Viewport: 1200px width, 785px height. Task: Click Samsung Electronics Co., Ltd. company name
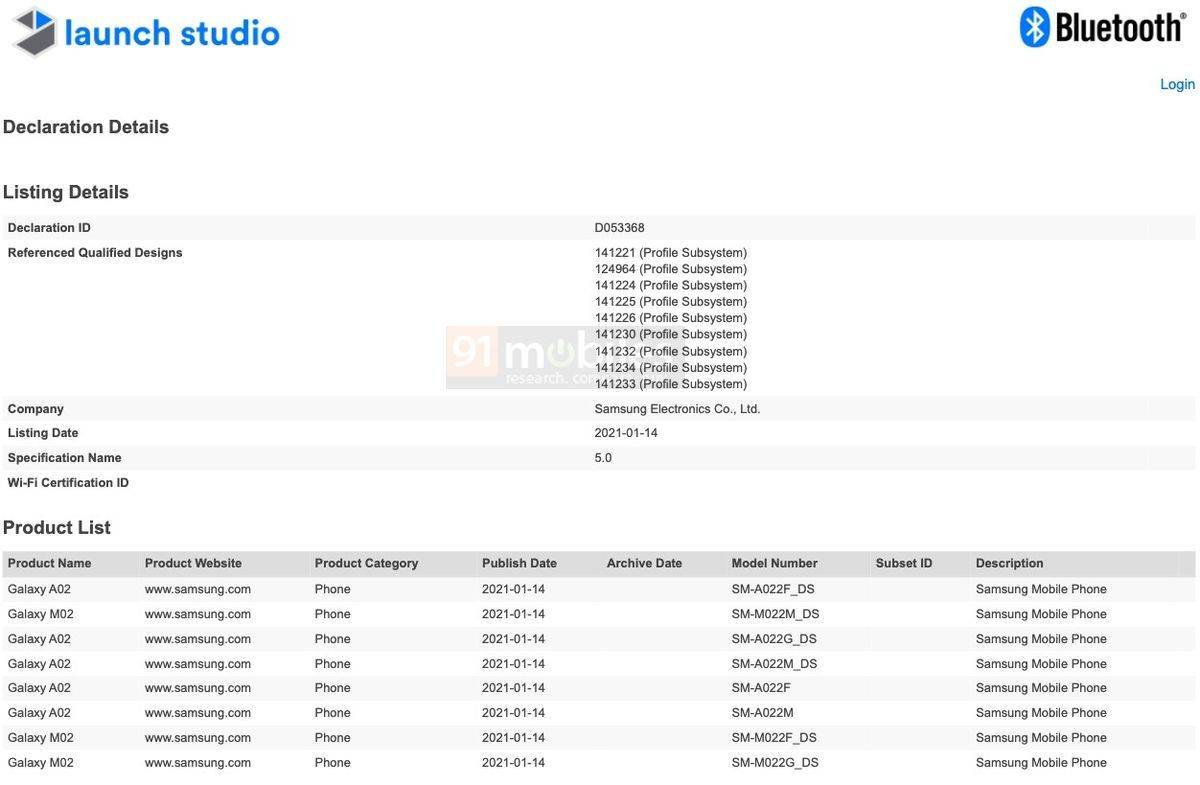(677, 409)
